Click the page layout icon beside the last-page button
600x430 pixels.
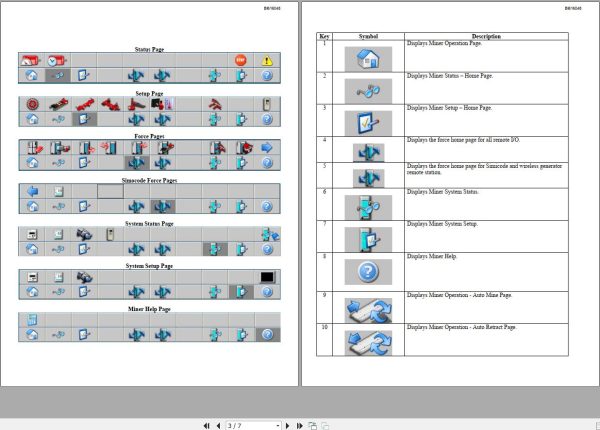click(x=313, y=425)
